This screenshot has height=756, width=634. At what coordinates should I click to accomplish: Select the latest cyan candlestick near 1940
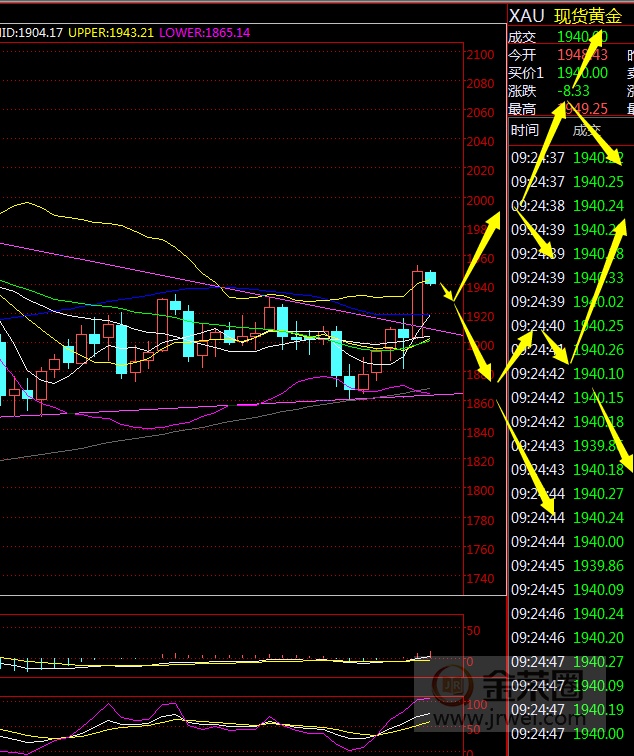coord(430,278)
